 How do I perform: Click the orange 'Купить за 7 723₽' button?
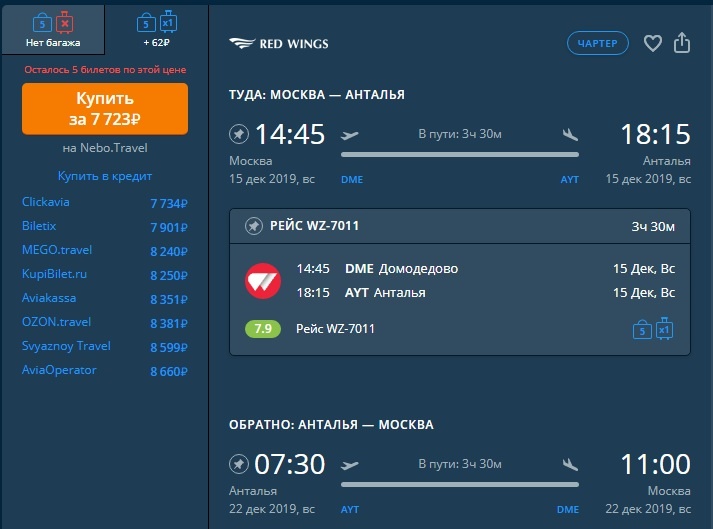click(105, 109)
